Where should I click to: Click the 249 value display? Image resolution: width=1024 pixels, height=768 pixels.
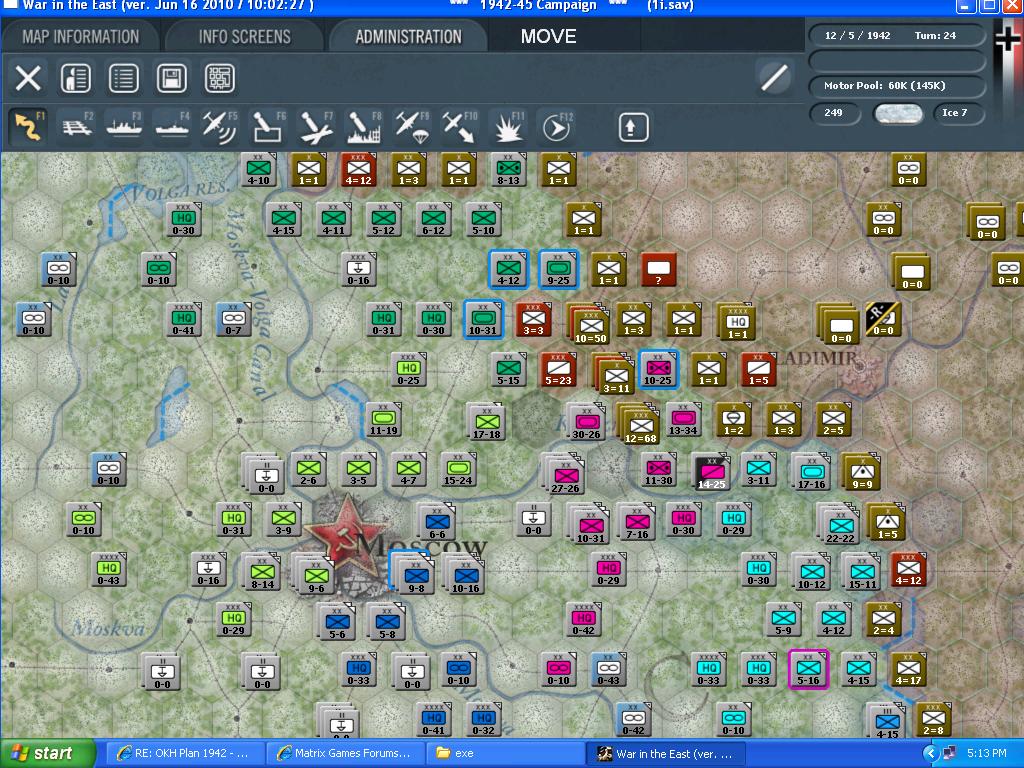click(833, 112)
